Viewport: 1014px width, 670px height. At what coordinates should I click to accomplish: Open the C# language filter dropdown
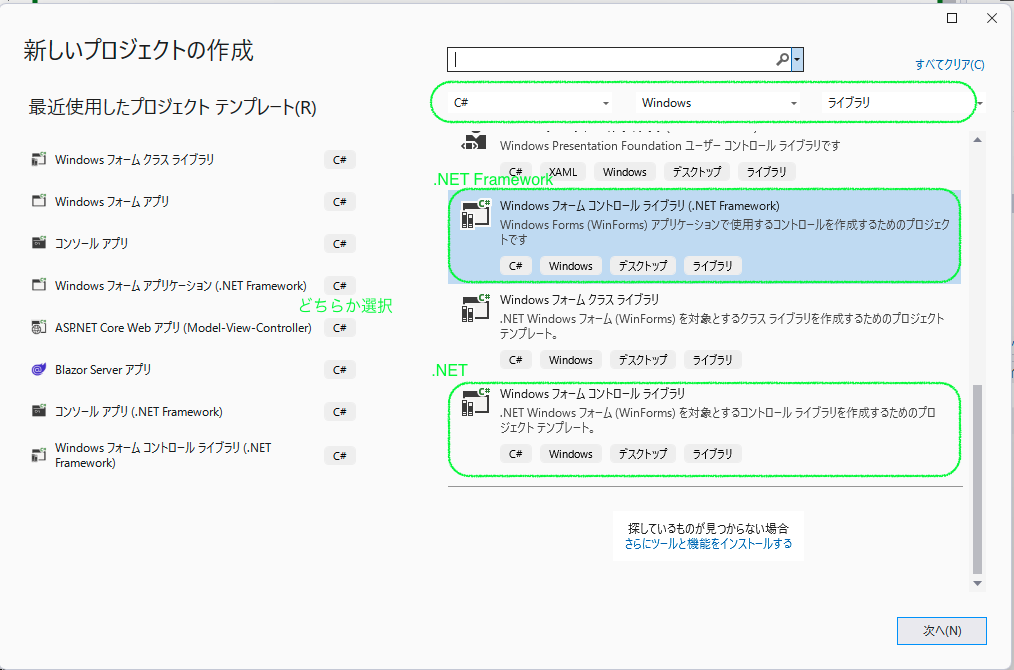point(531,103)
